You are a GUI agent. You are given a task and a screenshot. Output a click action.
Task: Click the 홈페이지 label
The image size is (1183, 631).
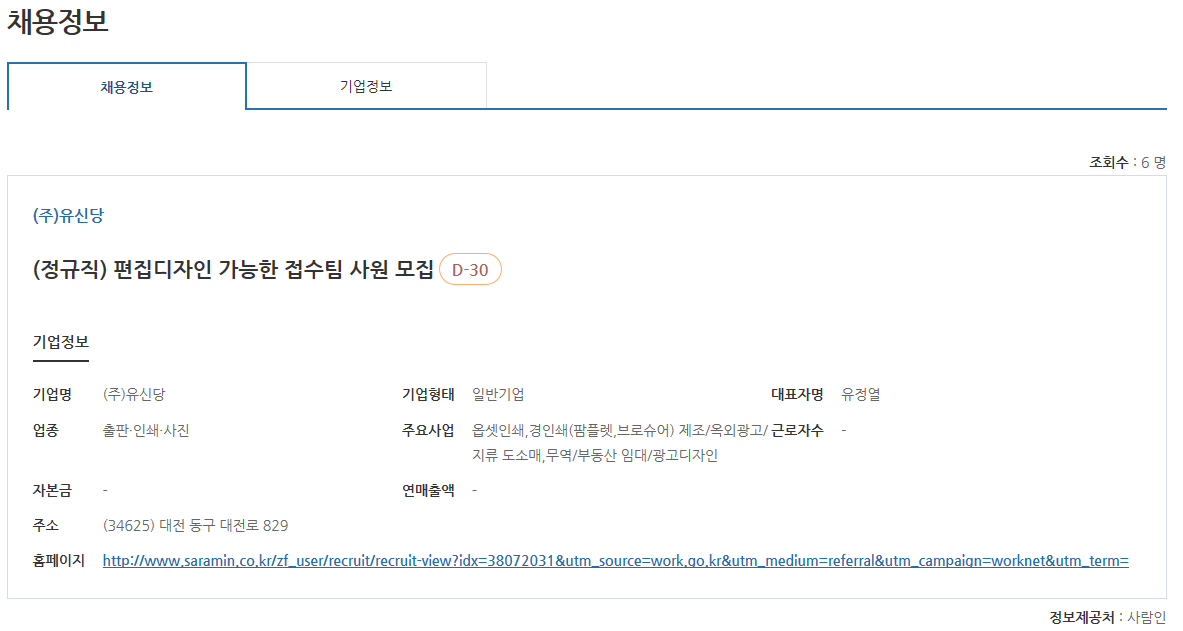(x=58, y=561)
